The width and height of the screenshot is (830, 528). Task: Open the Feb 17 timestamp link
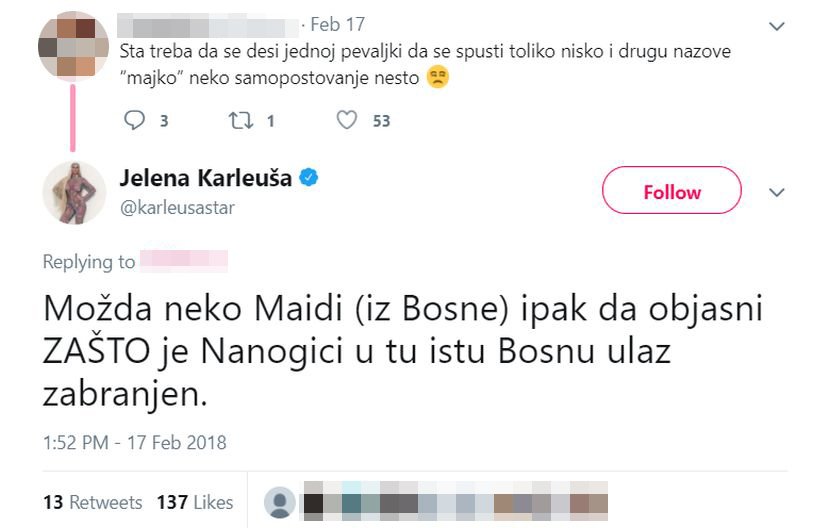pyautogui.click(x=338, y=24)
